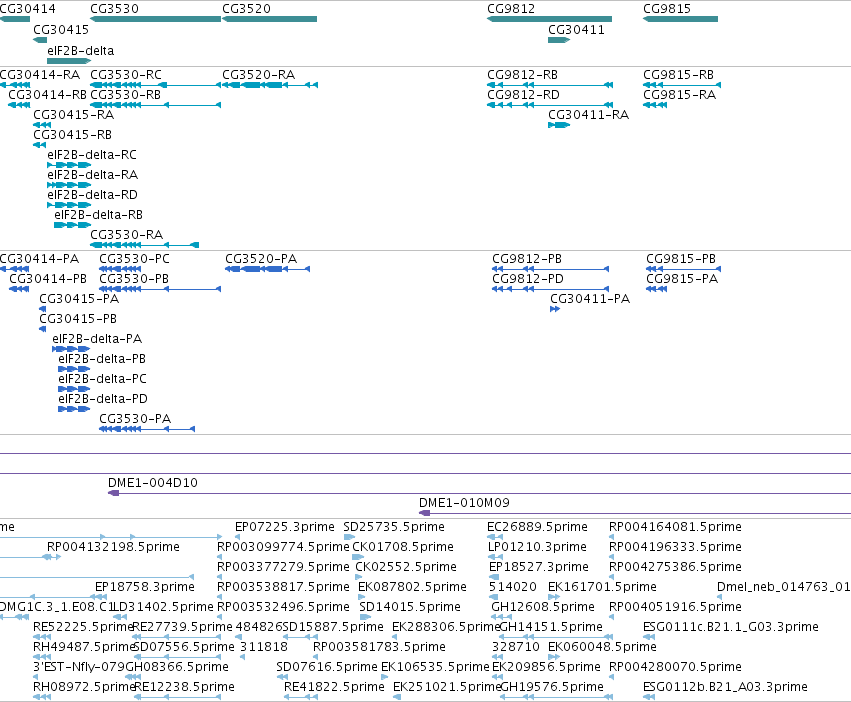851x702 pixels.
Task: Click EST EC26889.5prime
Action: click(537, 527)
